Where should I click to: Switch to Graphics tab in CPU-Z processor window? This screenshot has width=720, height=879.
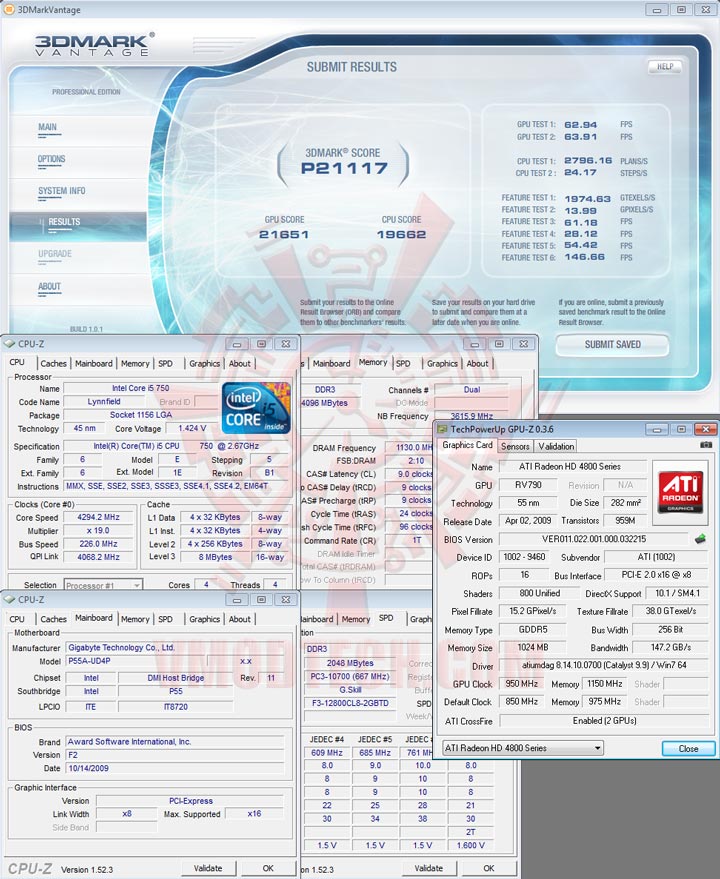point(204,363)
